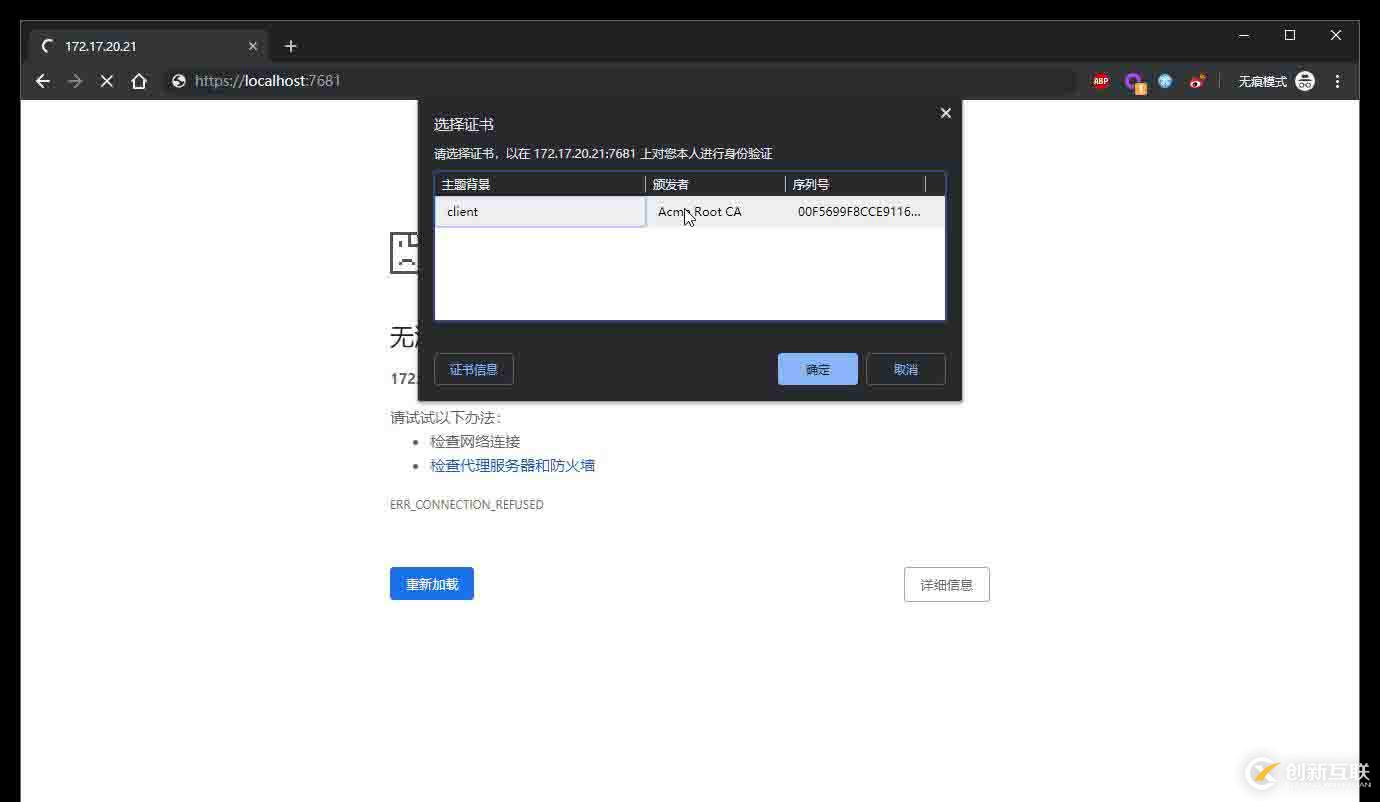Open the Chrome three-dot menu
The height and width of the screenshot is (802, 1380).
pyautogui.click(x=1338, y=81)
